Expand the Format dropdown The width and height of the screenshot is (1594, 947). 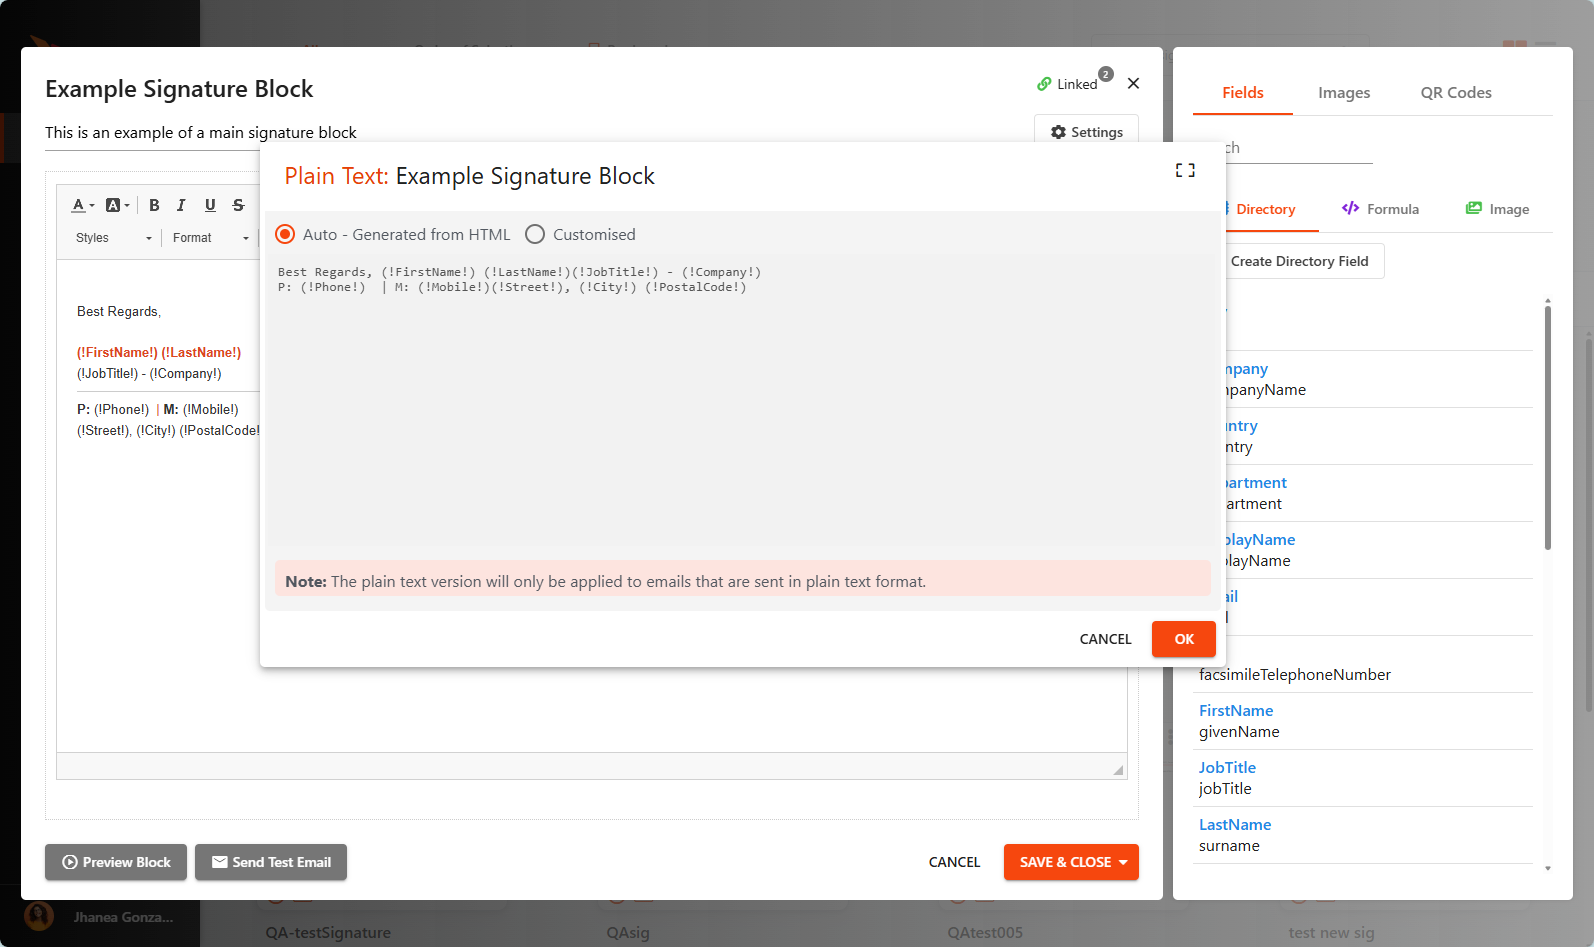(x=210, y=238)
